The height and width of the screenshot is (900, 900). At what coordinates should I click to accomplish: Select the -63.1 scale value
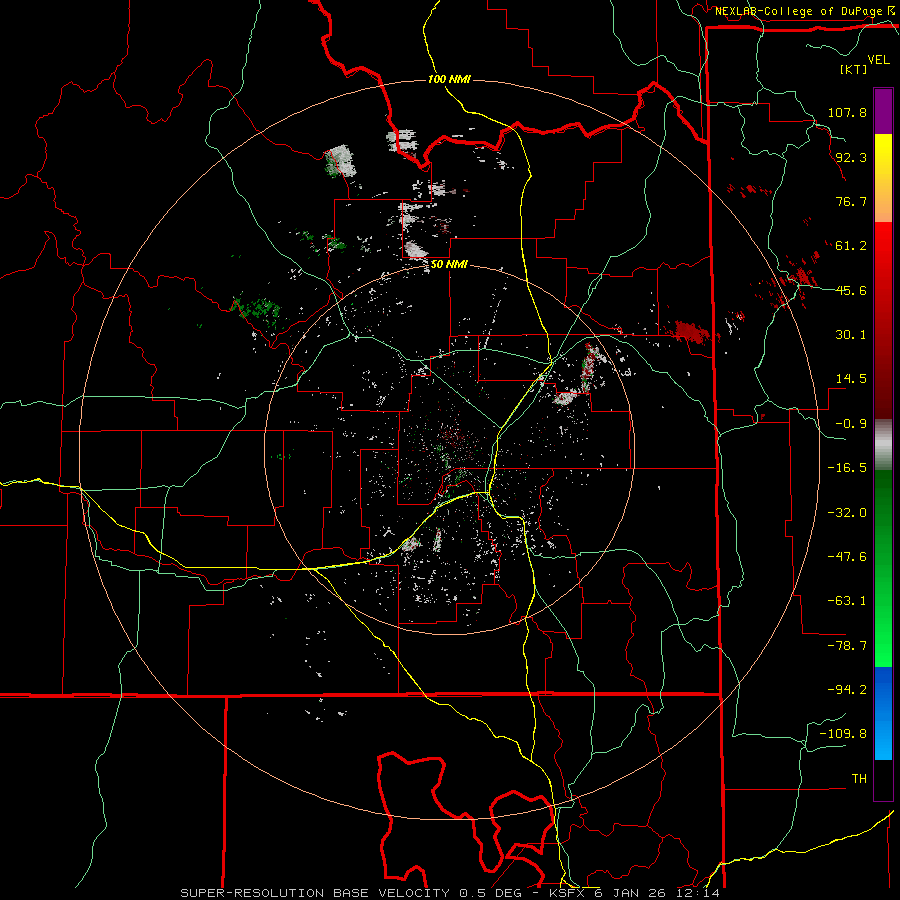coord(847,601)
